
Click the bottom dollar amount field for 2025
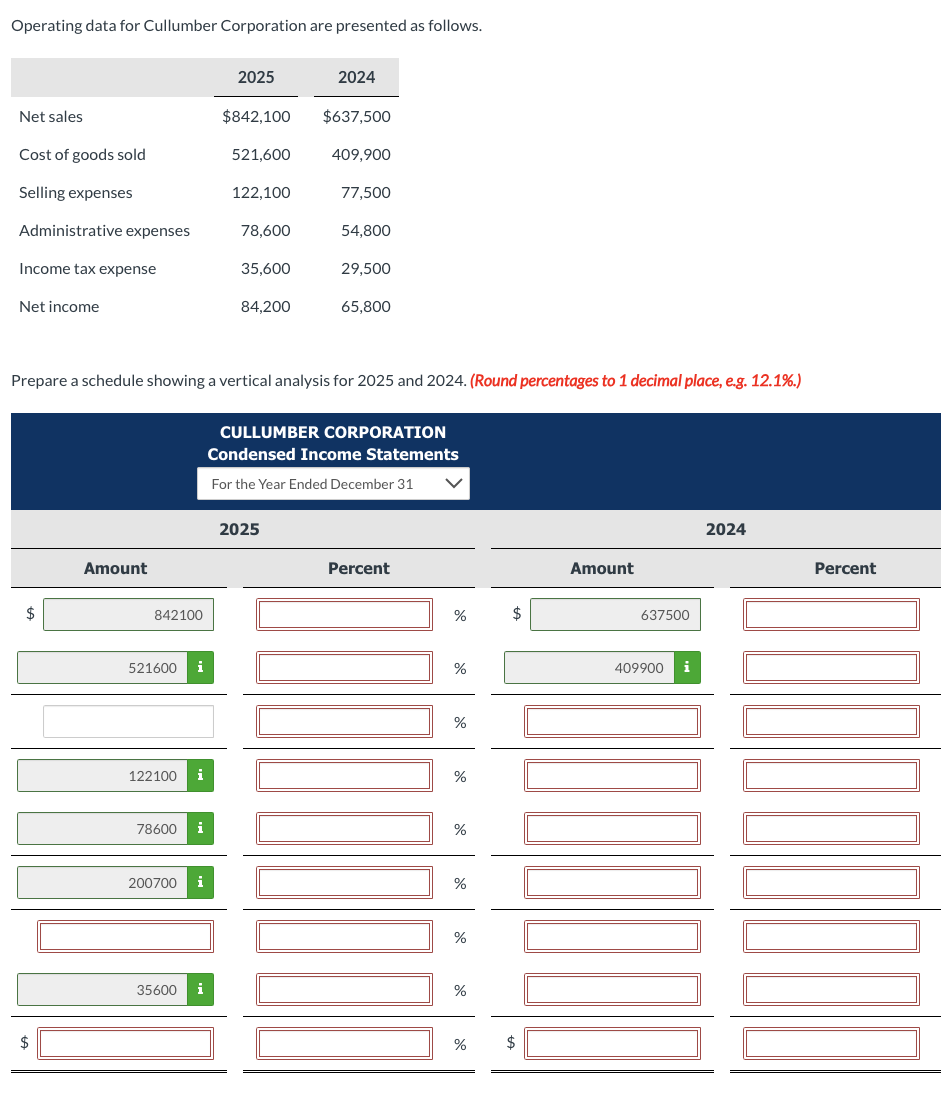125,1042
